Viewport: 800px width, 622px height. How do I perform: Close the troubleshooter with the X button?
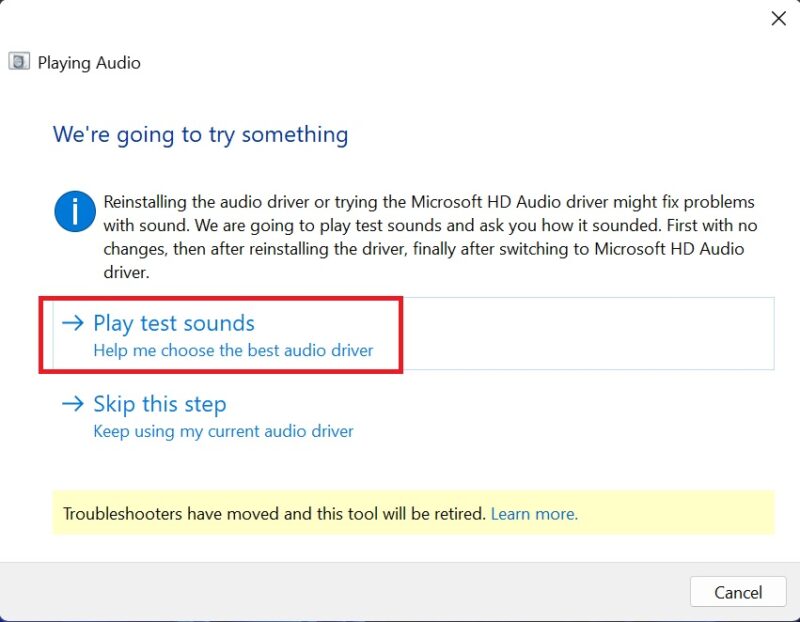click(778, 18)
